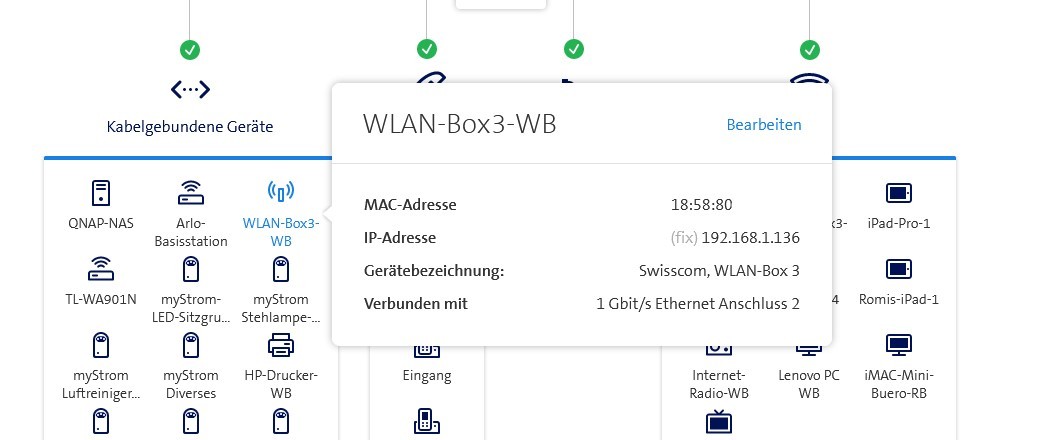Select the Eingang telephone device

click(x=427, y=352)
